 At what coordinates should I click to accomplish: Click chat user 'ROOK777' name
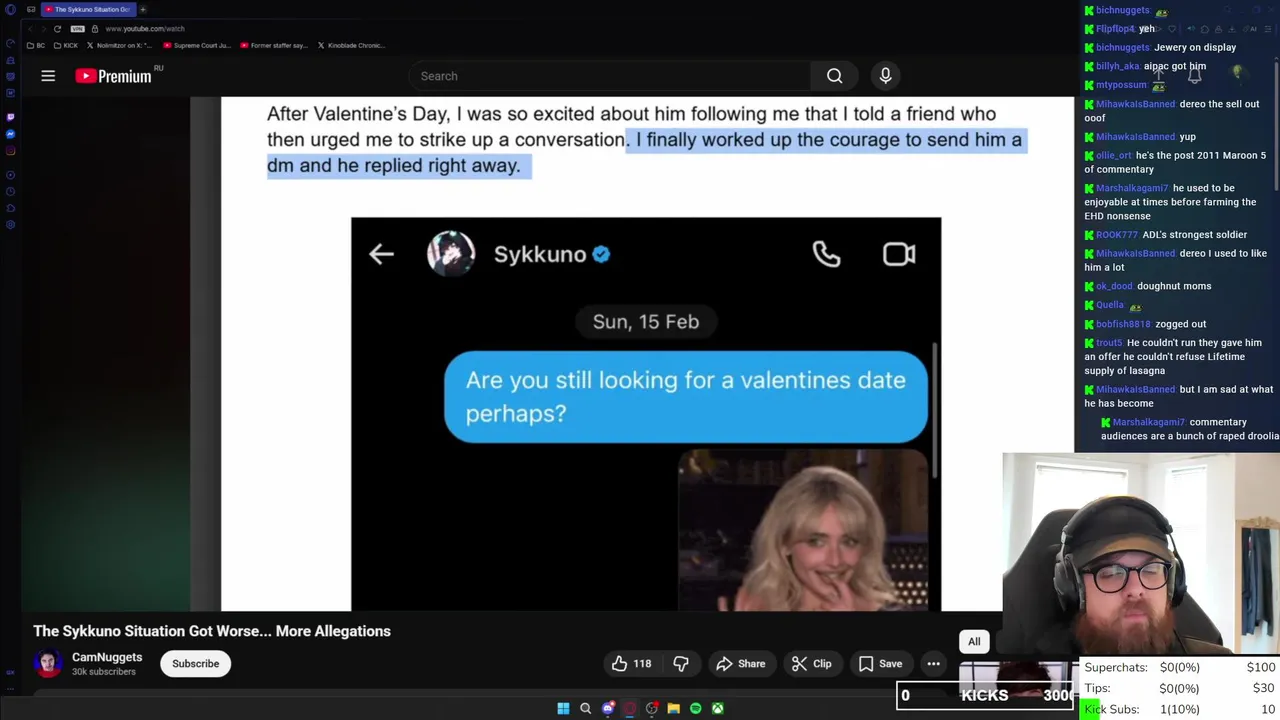1116,235
